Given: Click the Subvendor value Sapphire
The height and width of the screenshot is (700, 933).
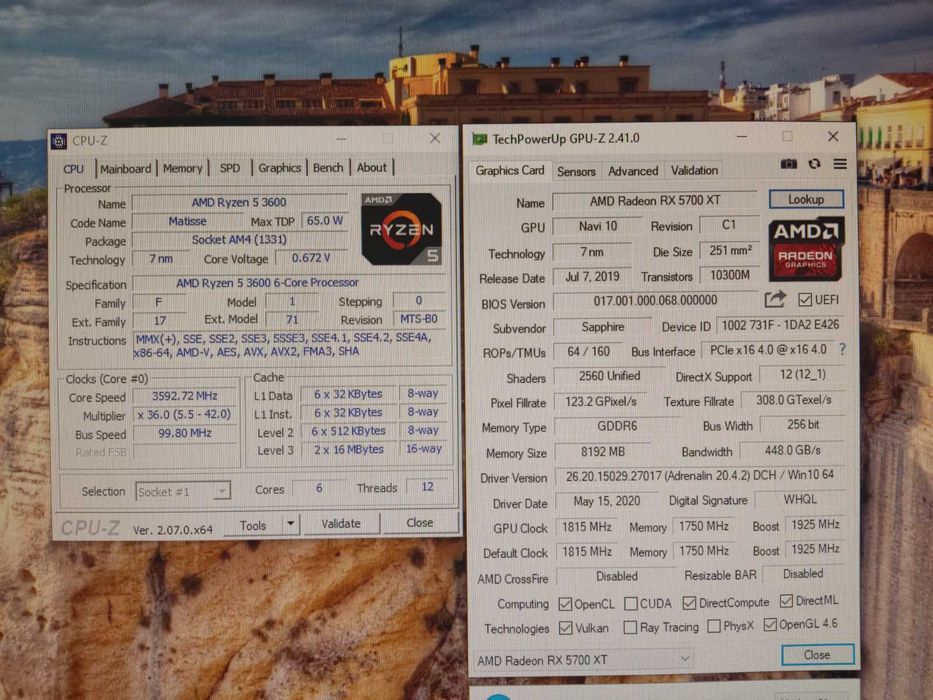Looking at the screenshot, I should point(603,327).
